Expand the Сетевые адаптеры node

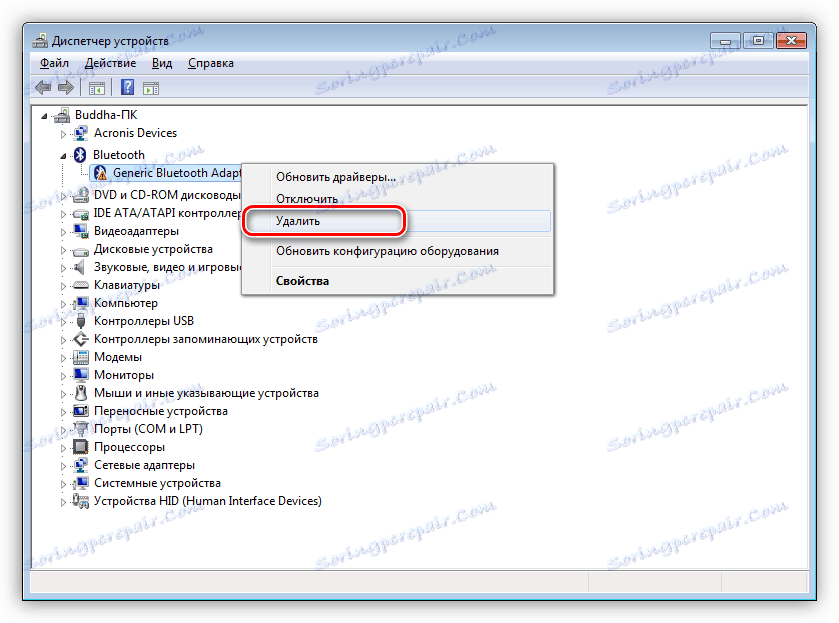pos(63,466)
